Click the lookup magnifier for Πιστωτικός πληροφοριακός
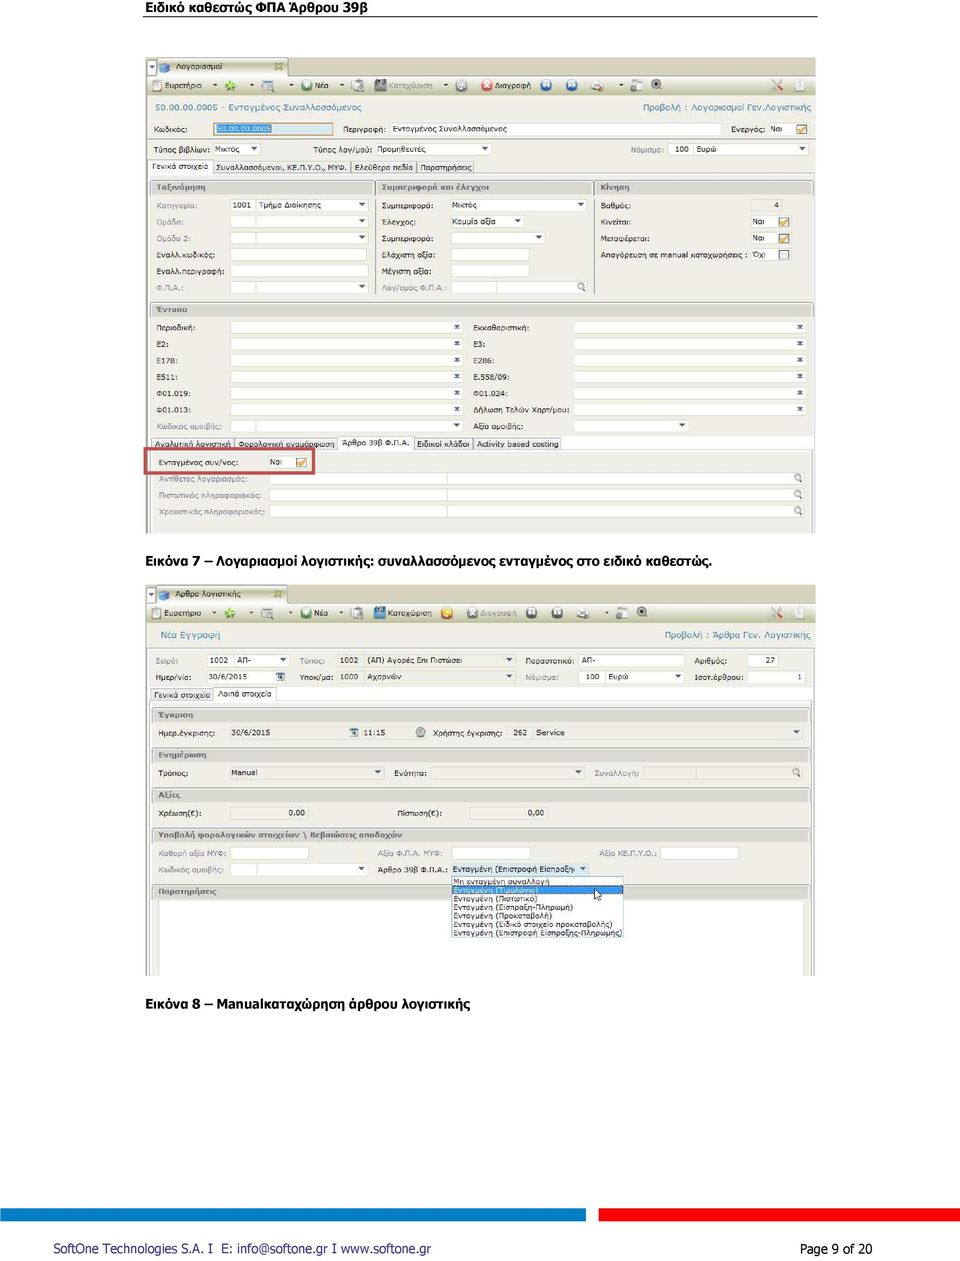The width and height of the screenshot is (960, 1261). click(798, 495)
